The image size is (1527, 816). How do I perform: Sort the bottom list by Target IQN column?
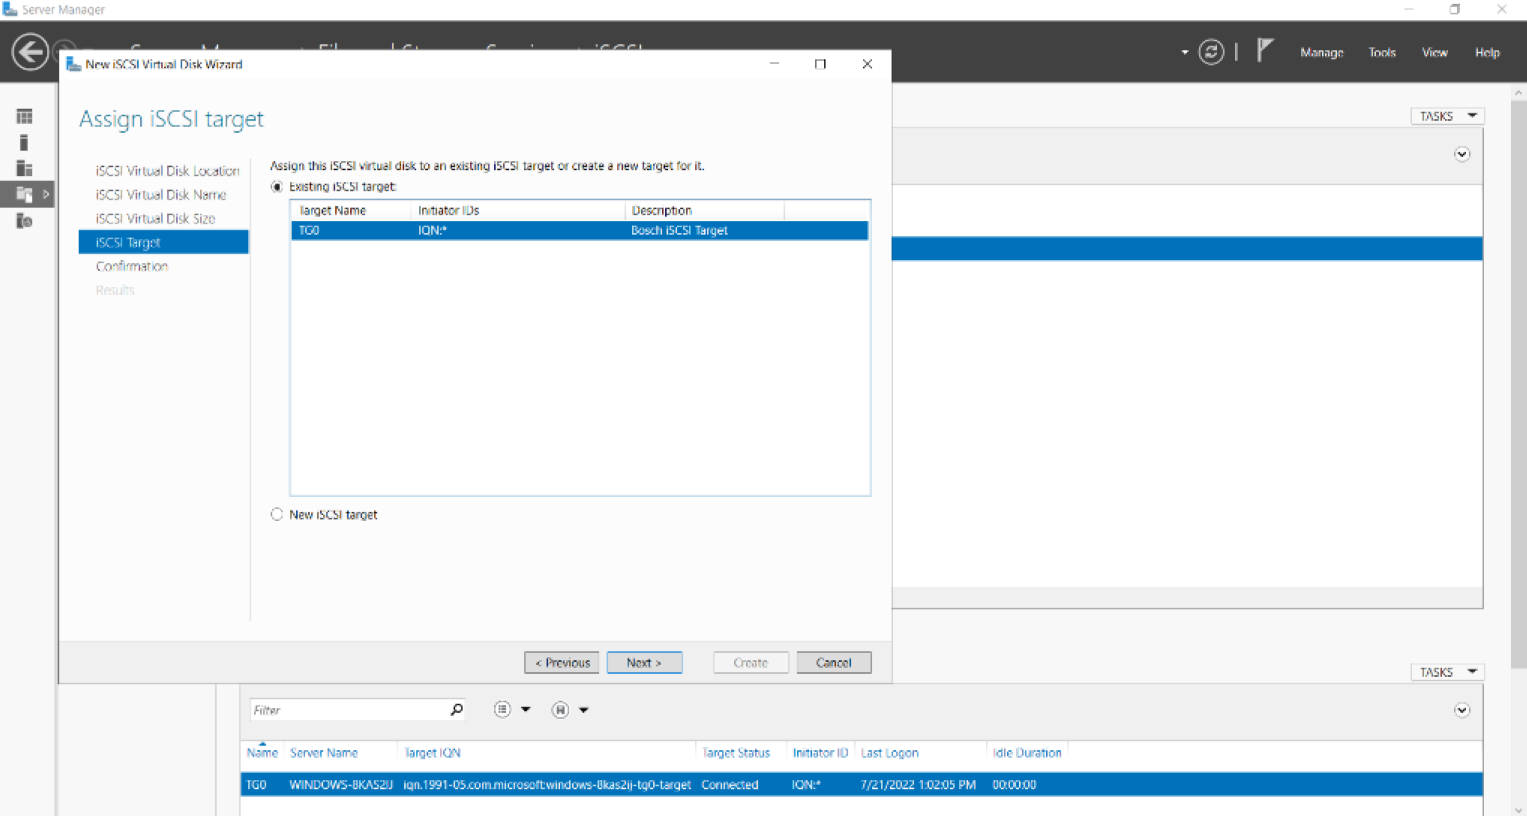[432, 753]
